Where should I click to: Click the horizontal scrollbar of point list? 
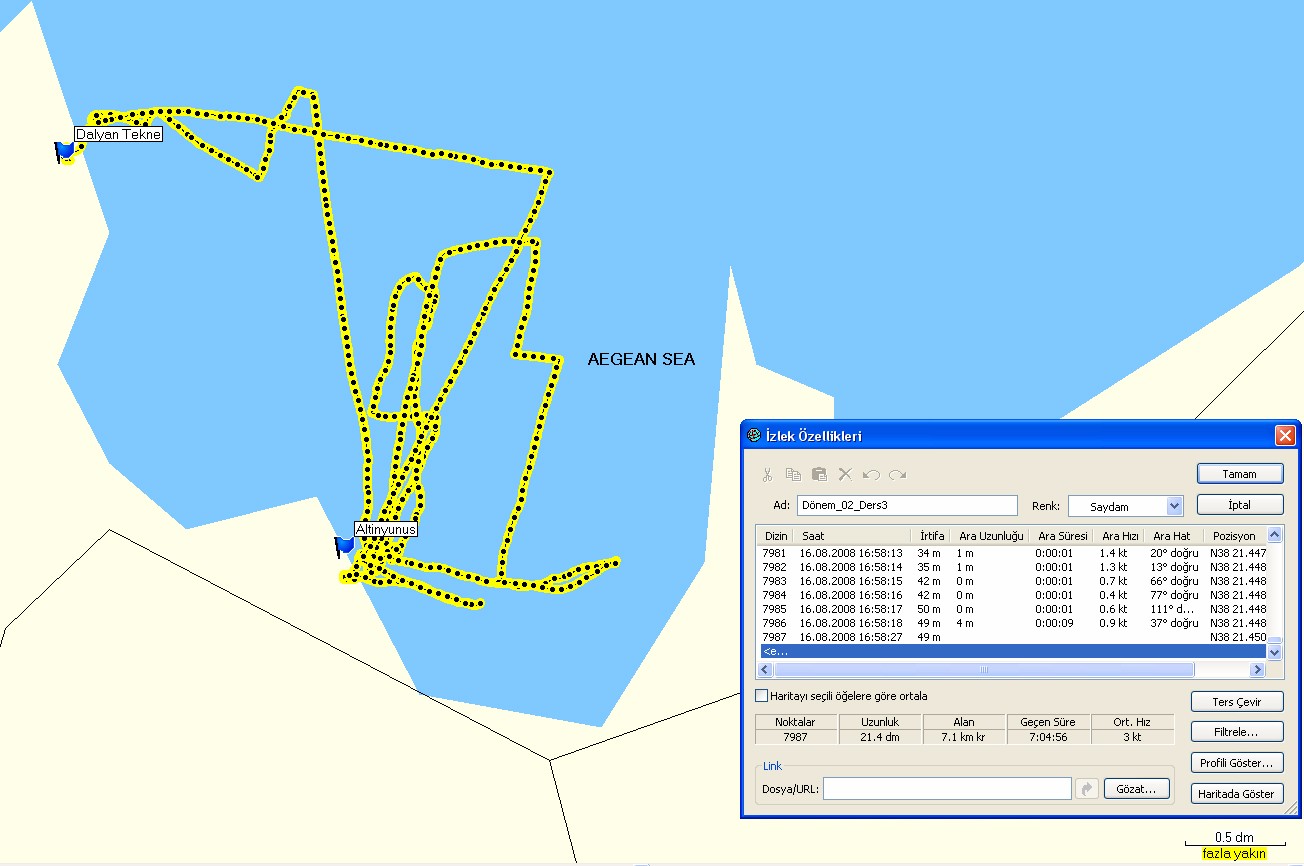coord(983,669)
